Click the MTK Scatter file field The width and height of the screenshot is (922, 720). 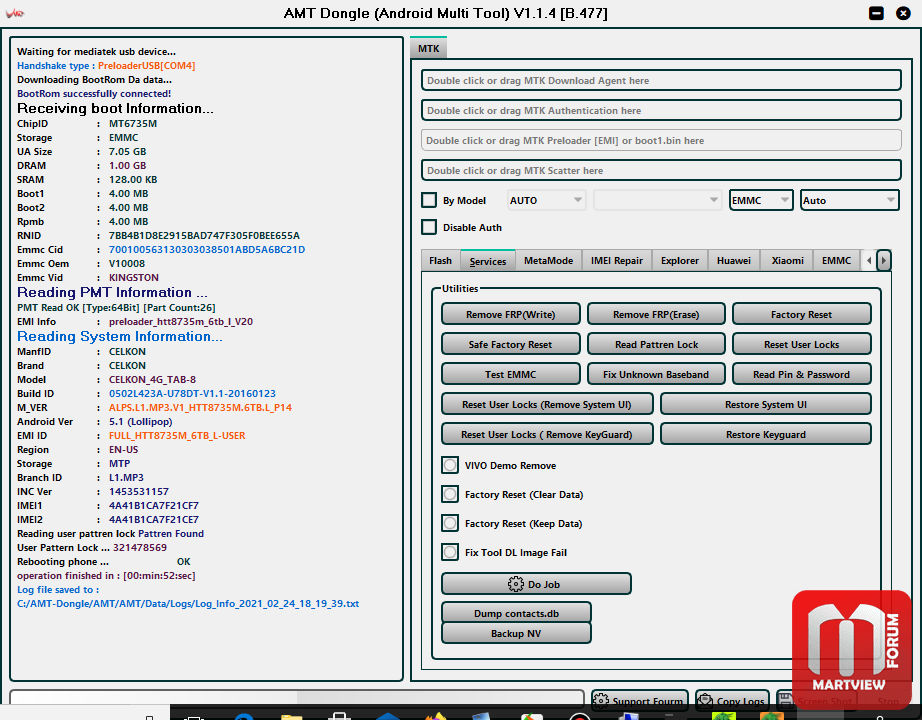click(661, 171)
